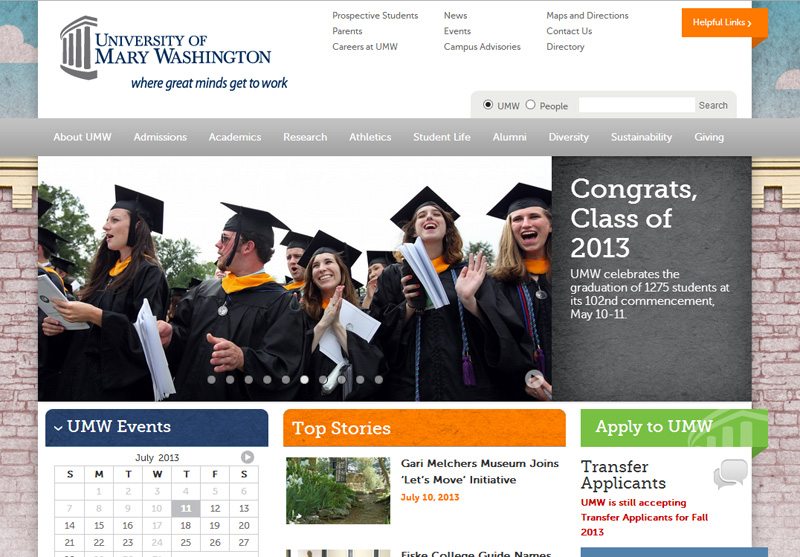This screenshot has height=557, width=800.
Task: Click the search text field
Action: (636, 105)
